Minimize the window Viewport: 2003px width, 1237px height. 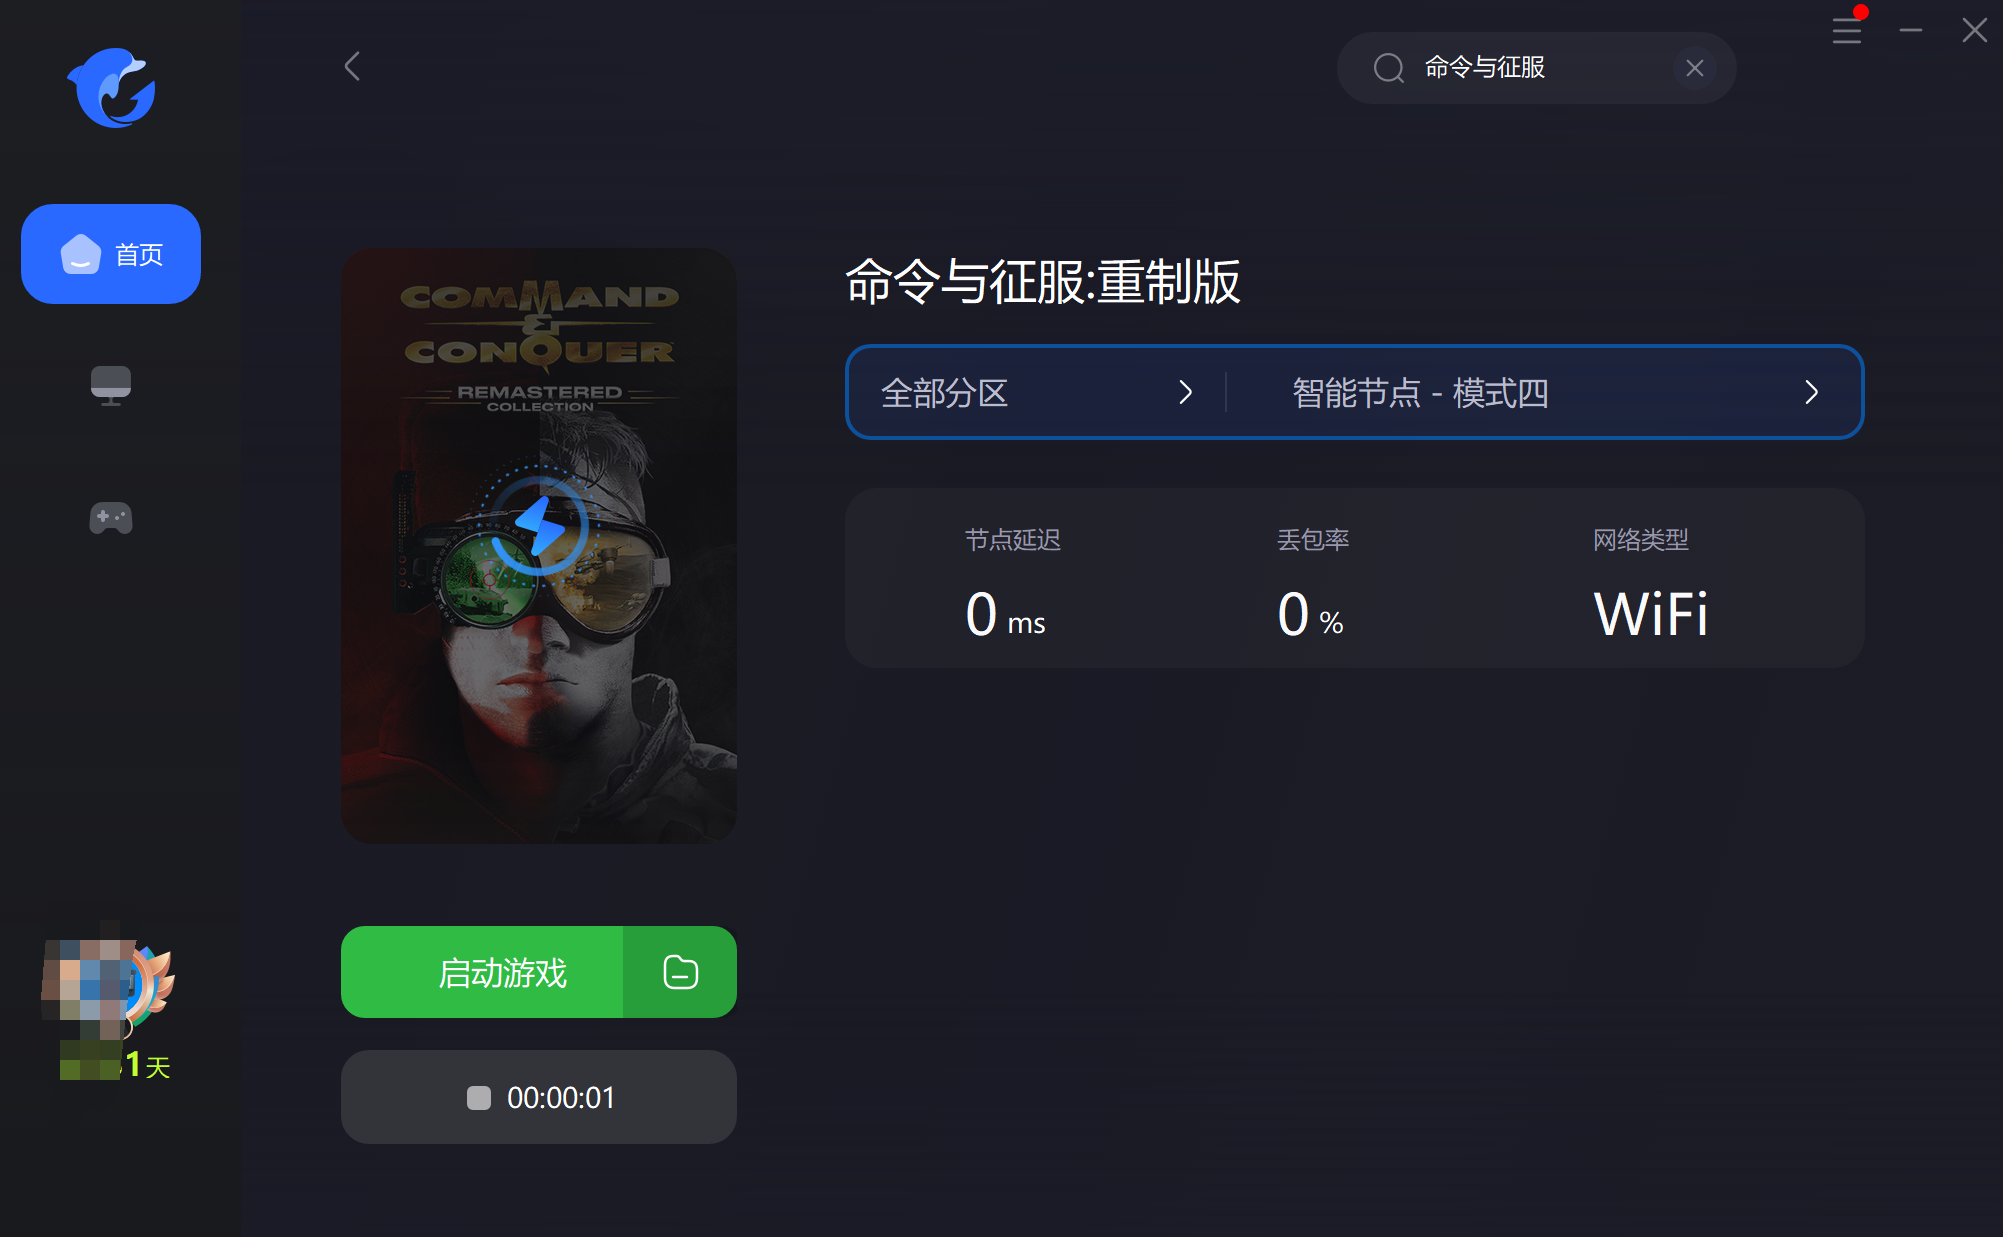pos(1911,30)
